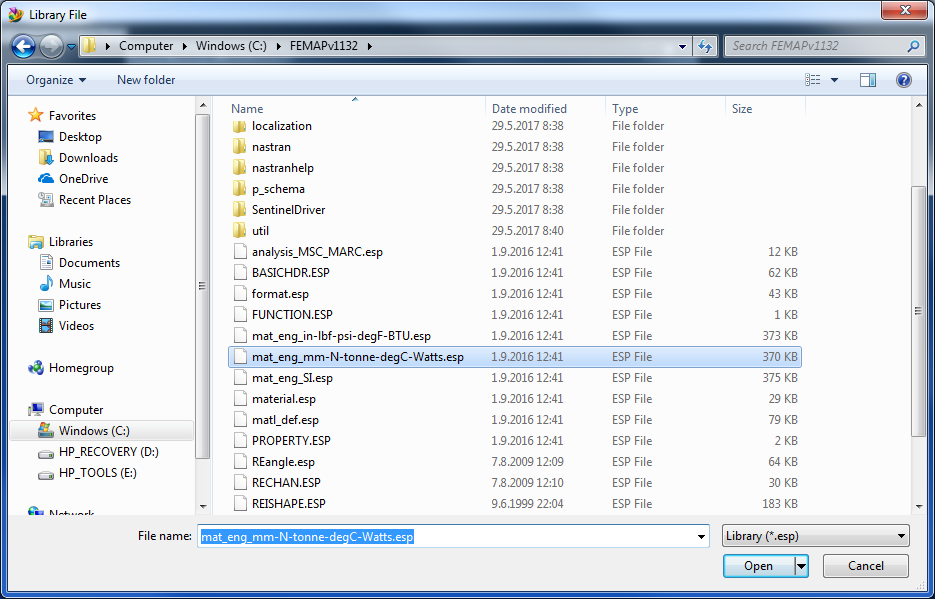Select FUNCTION.ESP file
The width and height of the screenshot is (935, 599).
tap(515, 315)
